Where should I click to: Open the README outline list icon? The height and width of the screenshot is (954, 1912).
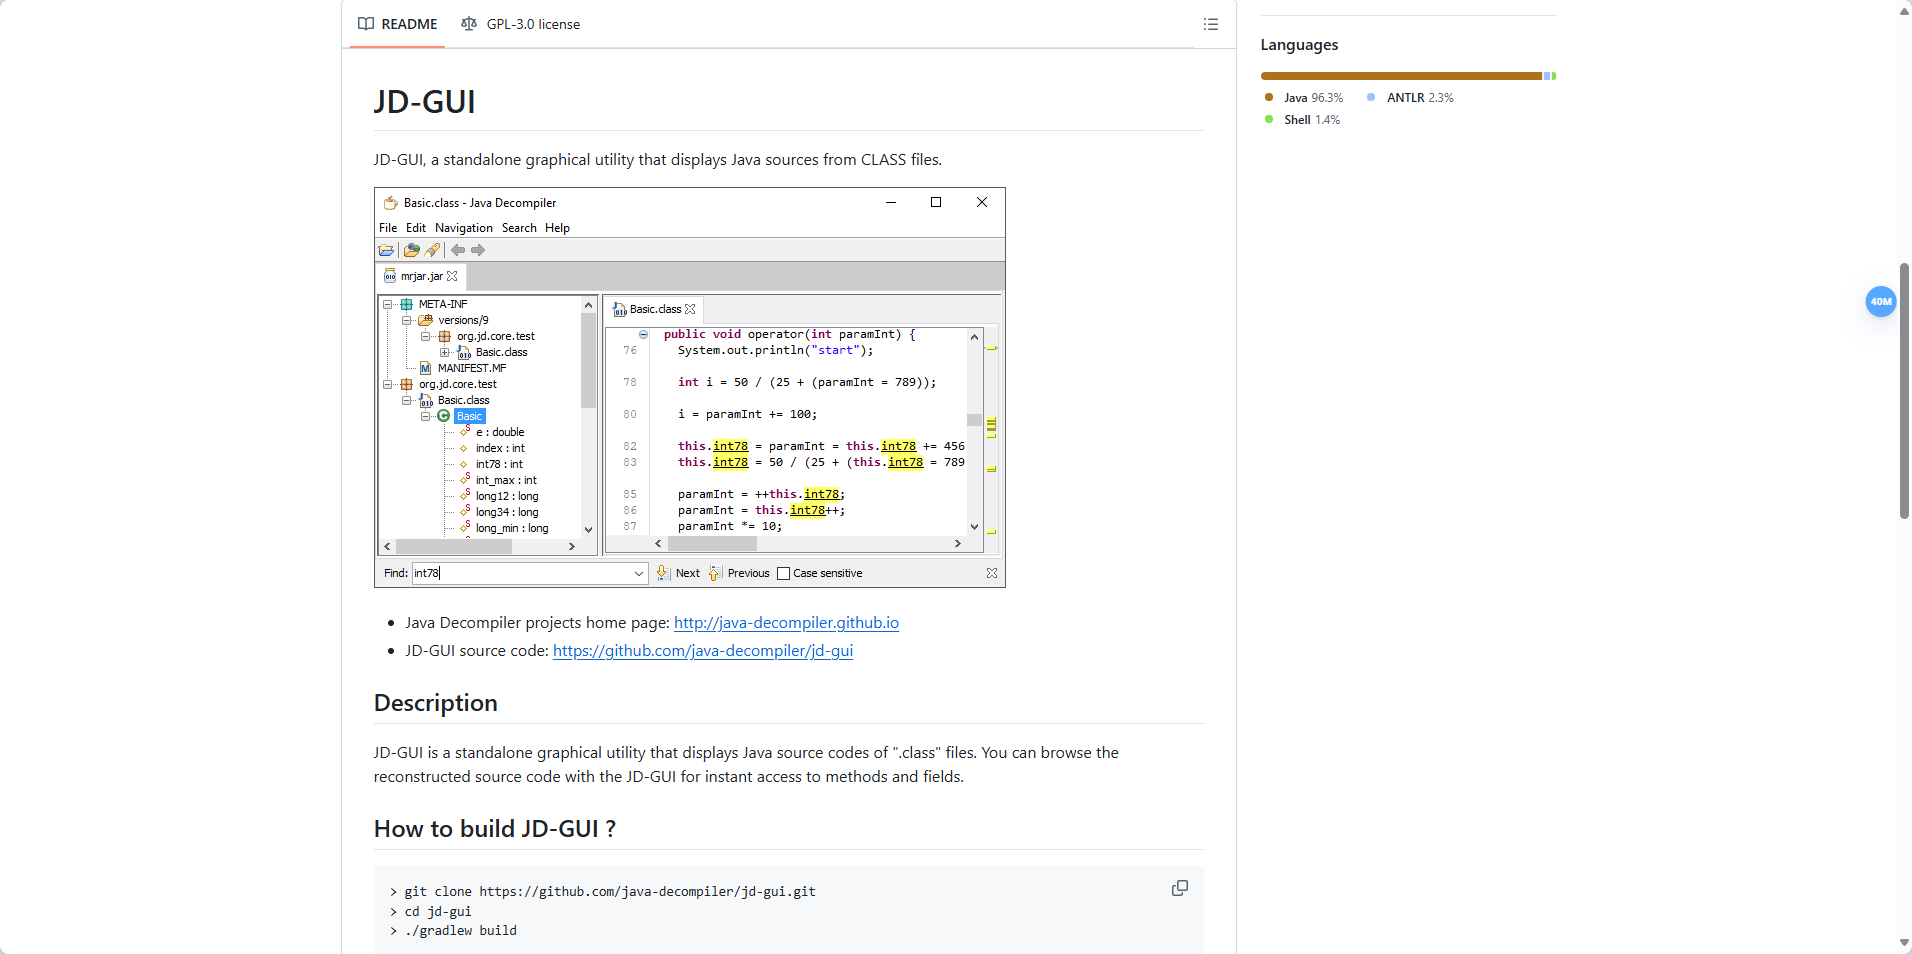pyautogui.click(x=1210, y=24)
